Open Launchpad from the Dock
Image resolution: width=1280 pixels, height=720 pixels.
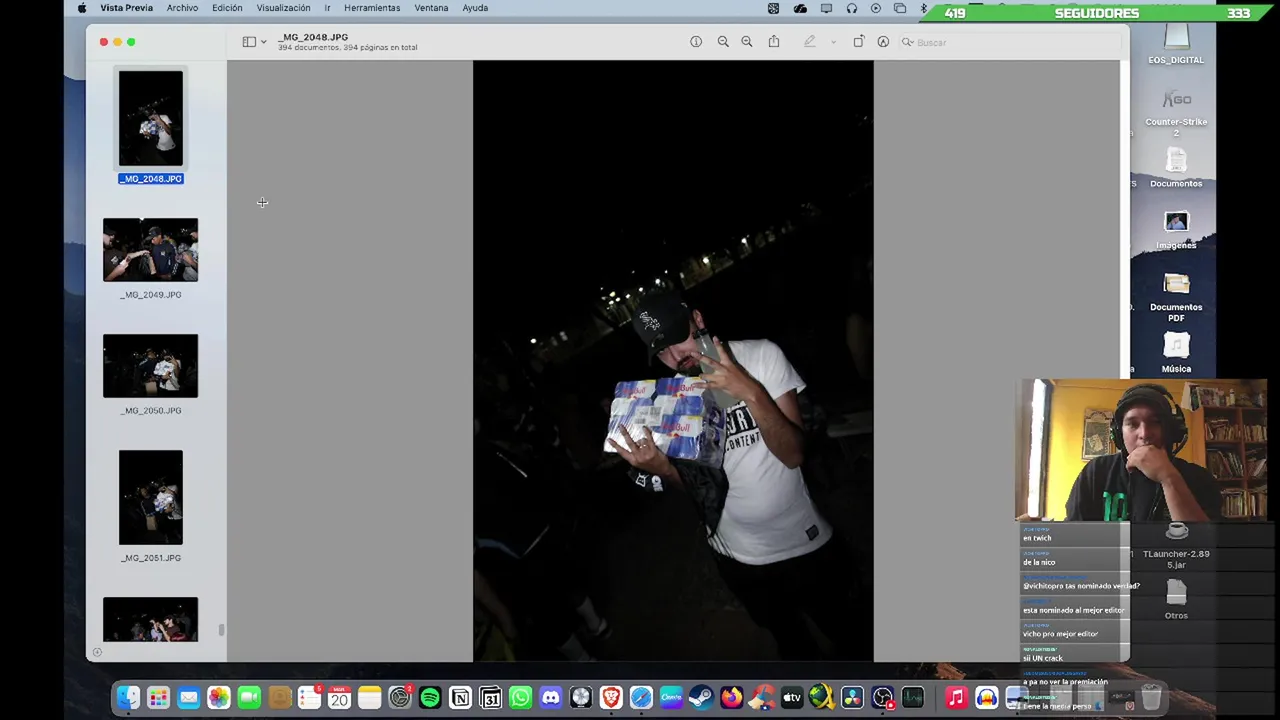(158, 698)
